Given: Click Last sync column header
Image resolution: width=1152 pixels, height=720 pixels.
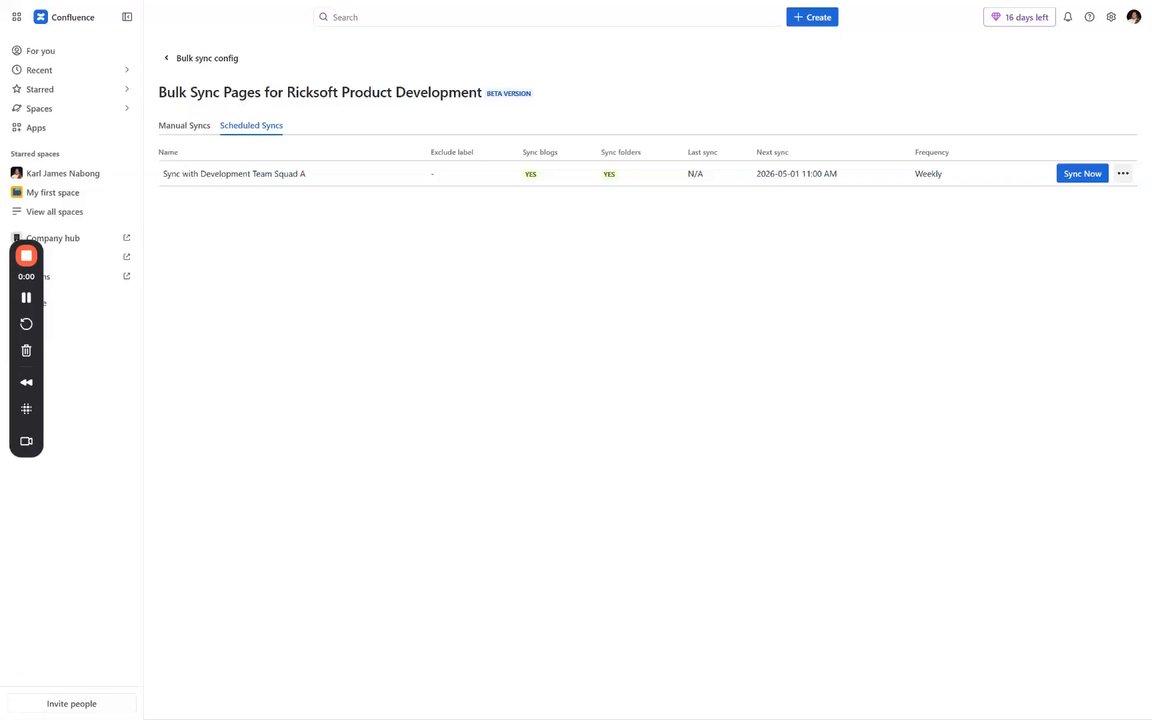Looking at the screenshot, I should [702, 152].
